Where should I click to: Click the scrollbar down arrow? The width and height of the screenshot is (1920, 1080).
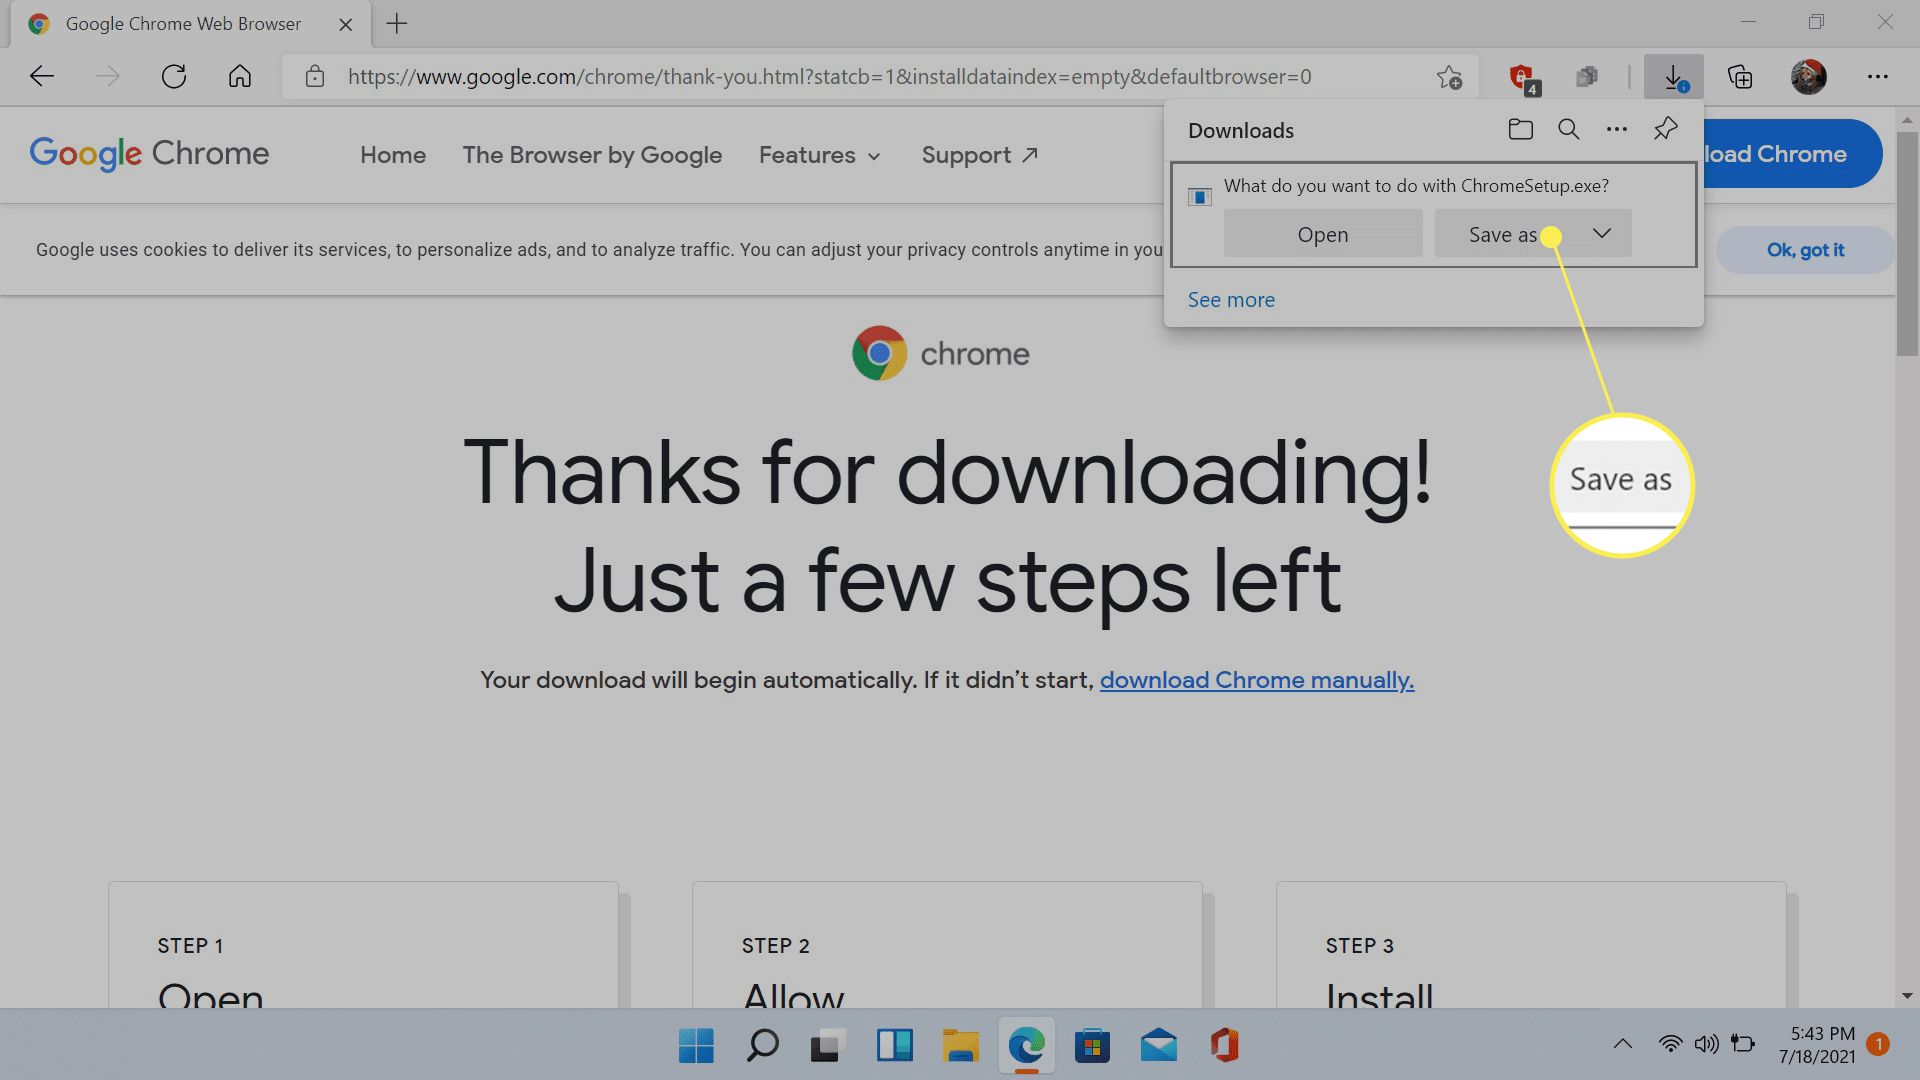(x=1907, y=996)
